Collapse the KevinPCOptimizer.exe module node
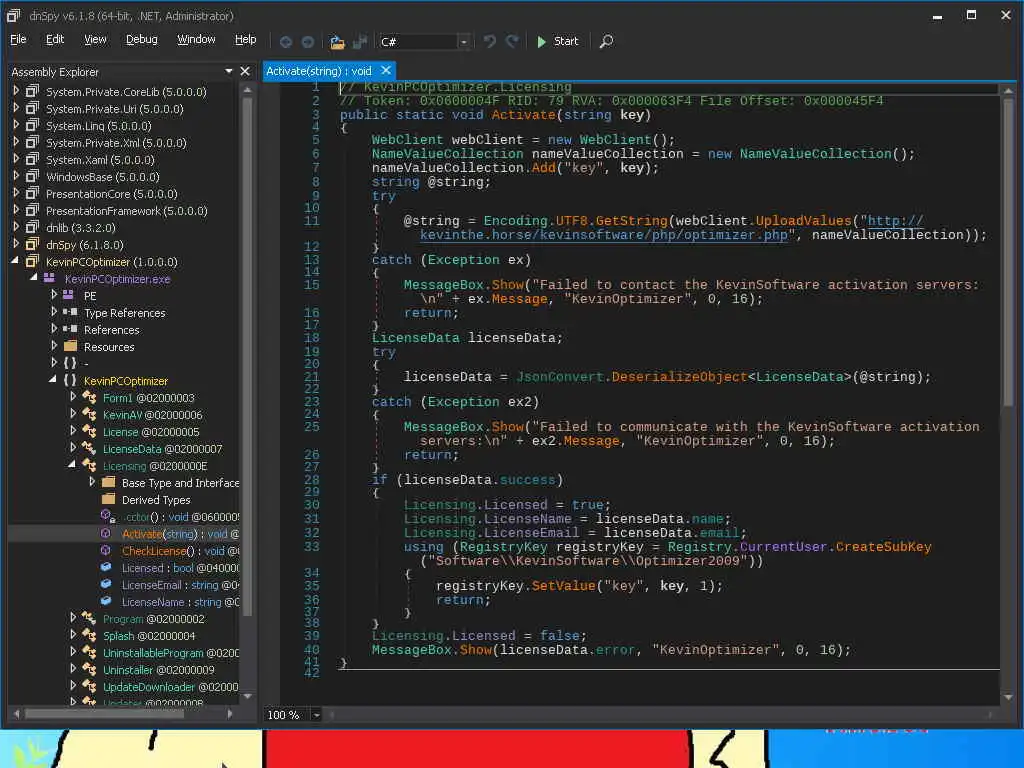 [x=34, y=278]
